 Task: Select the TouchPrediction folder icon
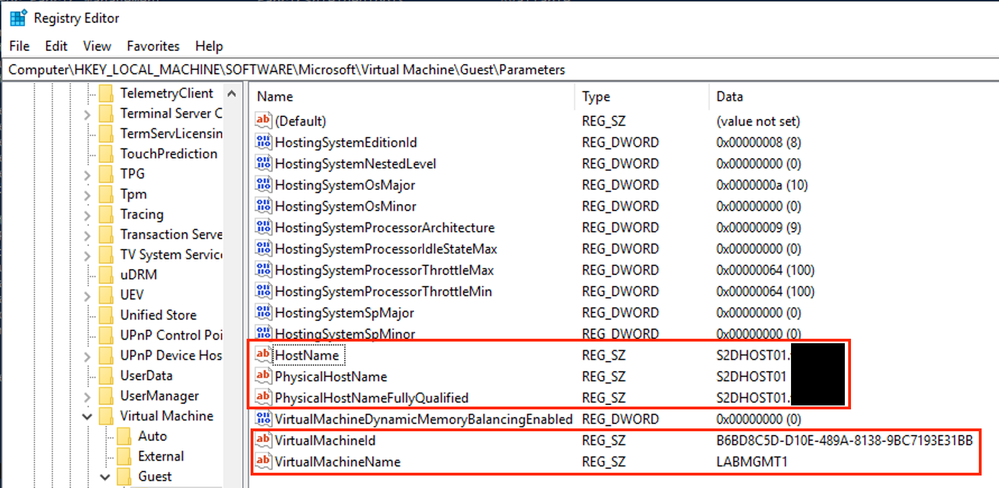[x=106, y=154]
